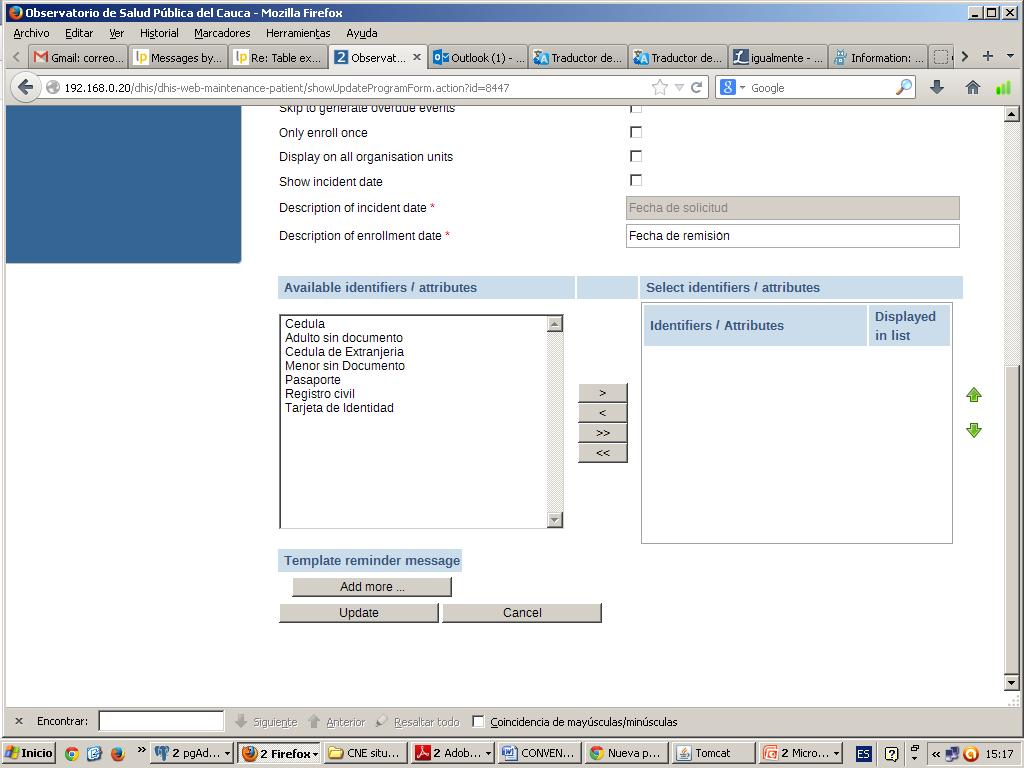Click the browser back arrow button
This screenshot has width=1024, height=768.
pyautogui.click(x=26, y=88)
